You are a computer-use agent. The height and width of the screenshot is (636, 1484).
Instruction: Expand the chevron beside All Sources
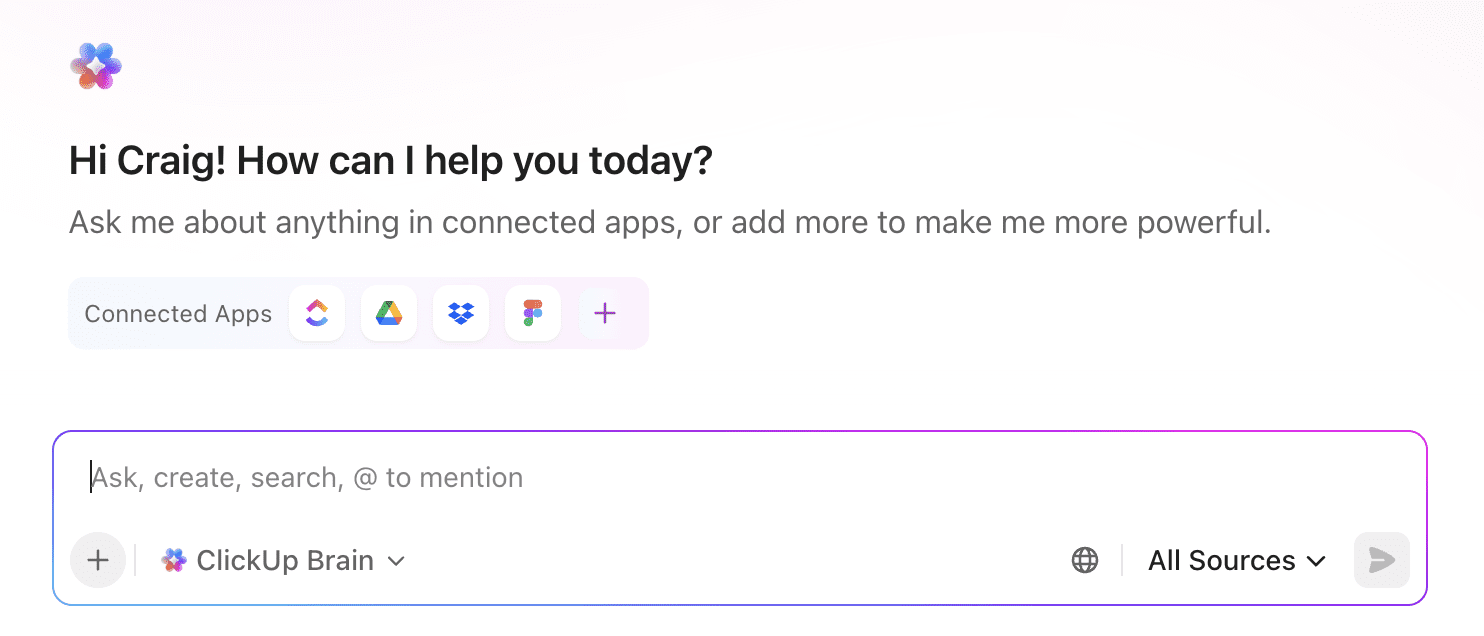(x=1317, y=561)
